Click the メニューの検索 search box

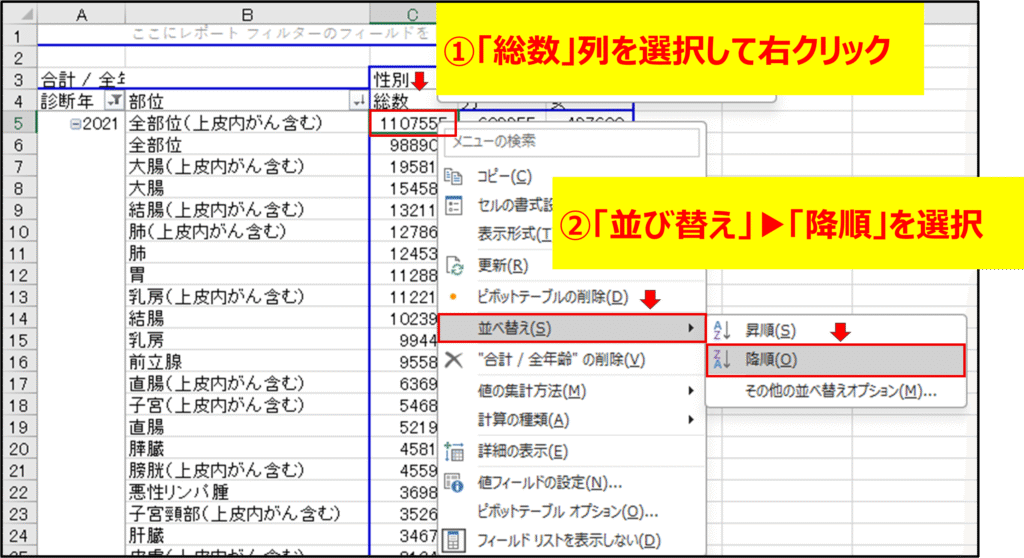pos(570,141)
